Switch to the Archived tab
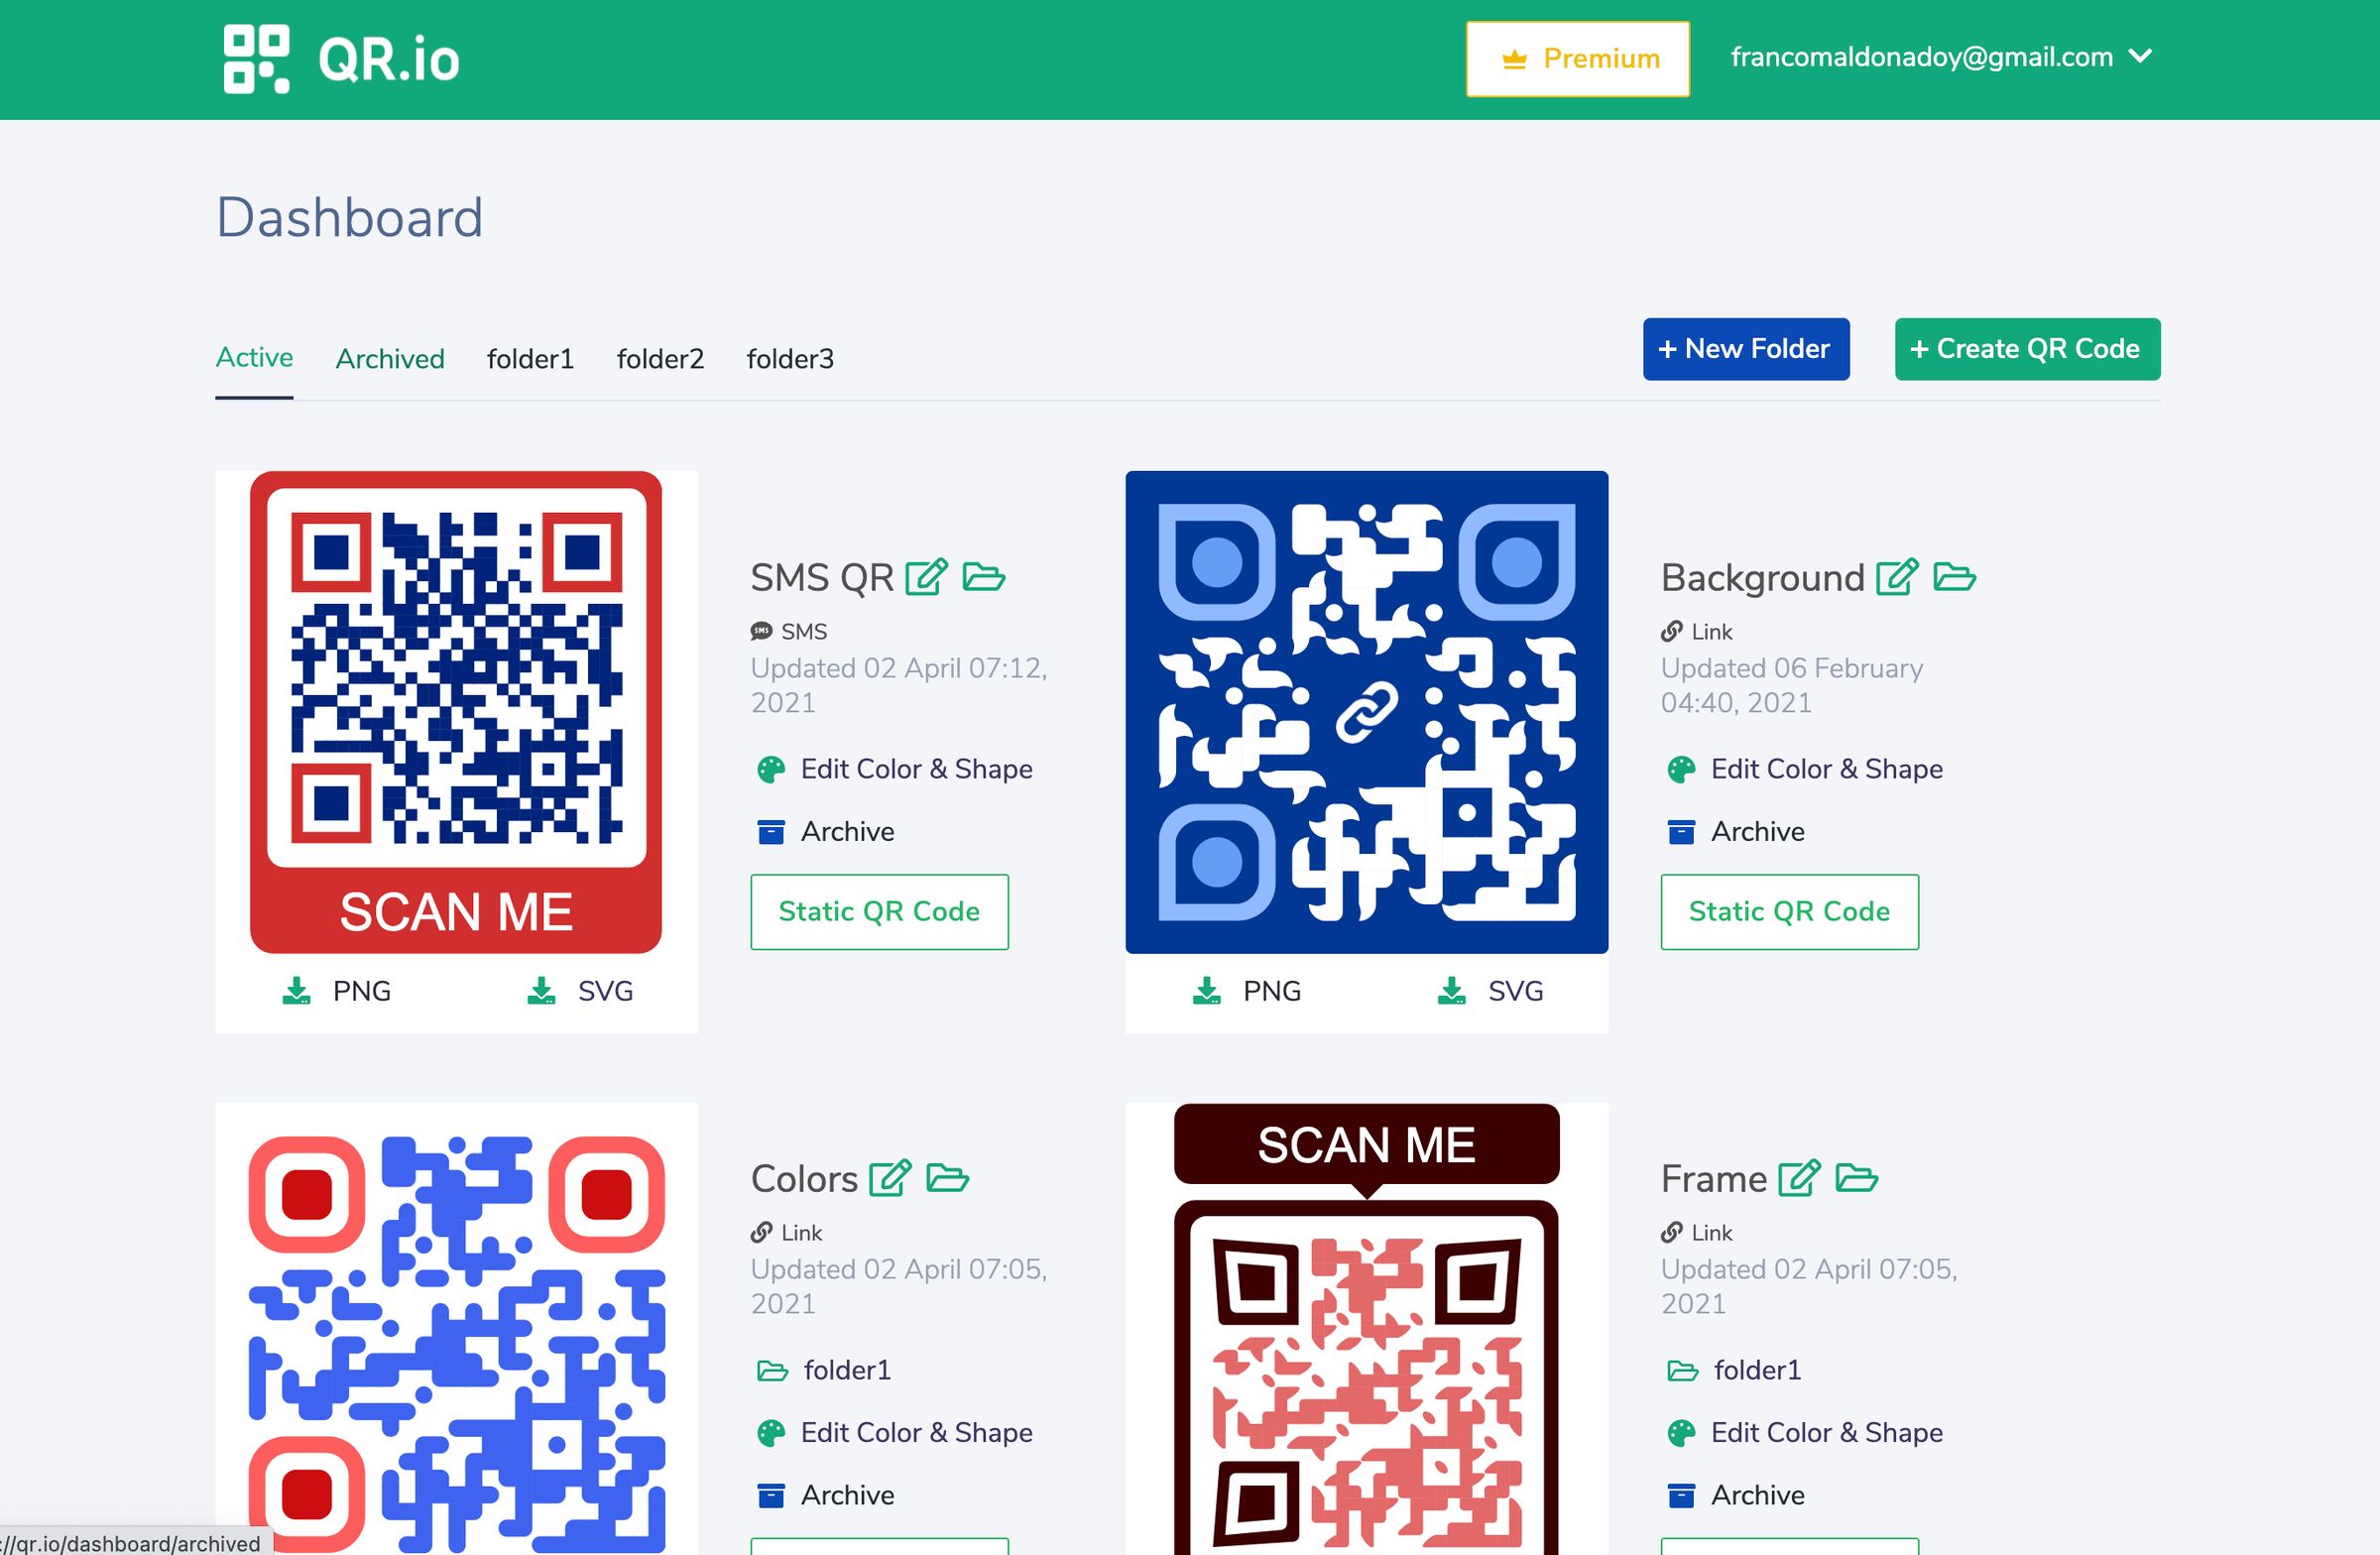The width and height of the screenshot is (2380, 1555). pos(389,358)
